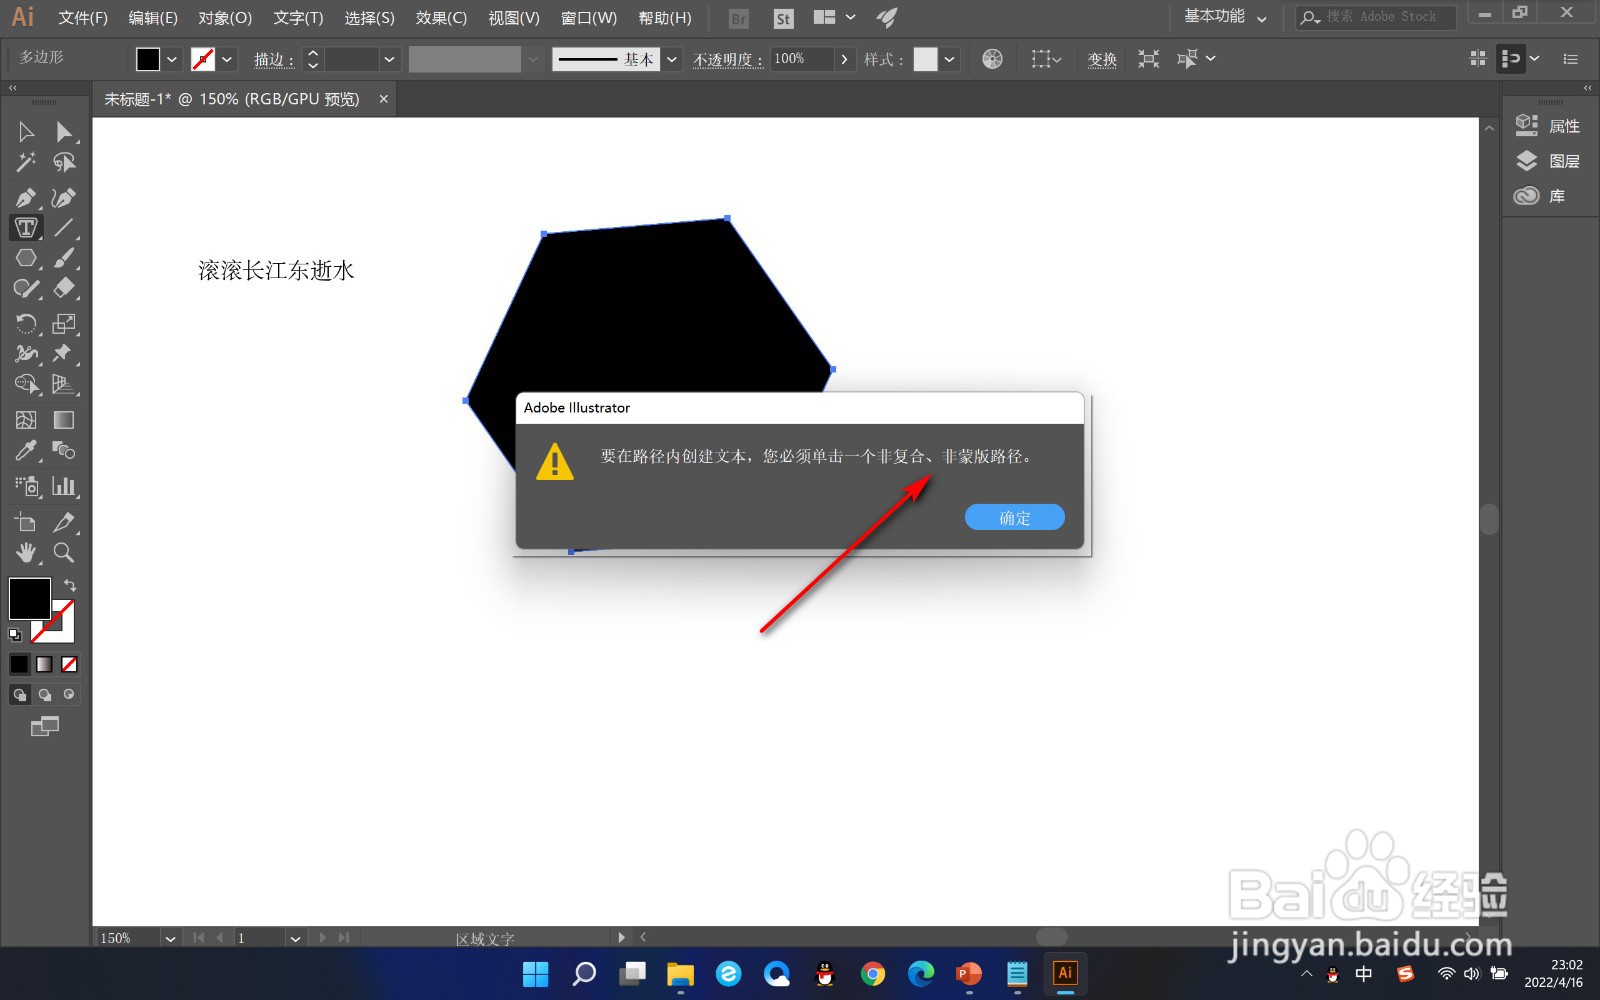This screenshot has width=1600, height=1000.
Task: Select the Mesh tool
Action: point(26,420)
